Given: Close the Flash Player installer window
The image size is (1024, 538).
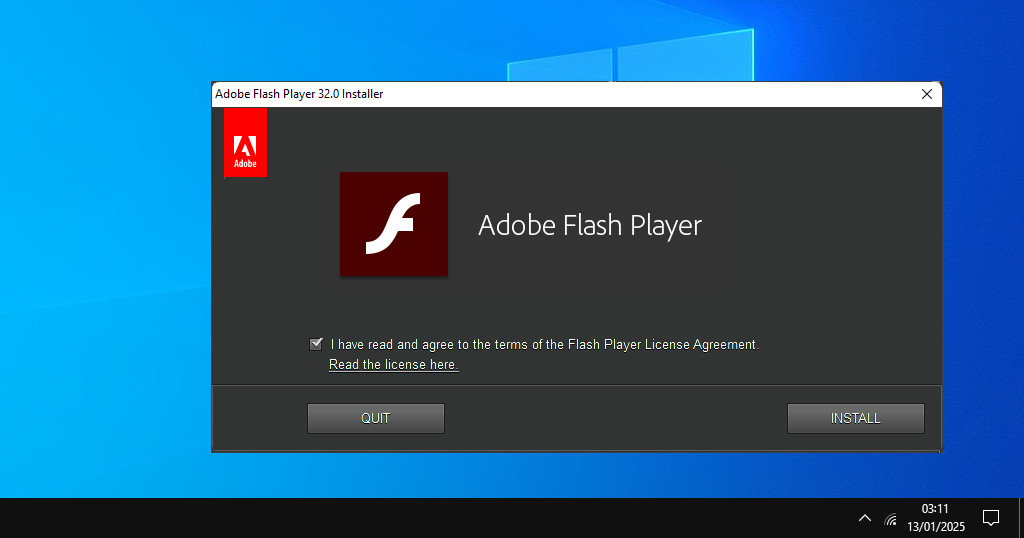Looking at the screenshot, I should (927, 94).
